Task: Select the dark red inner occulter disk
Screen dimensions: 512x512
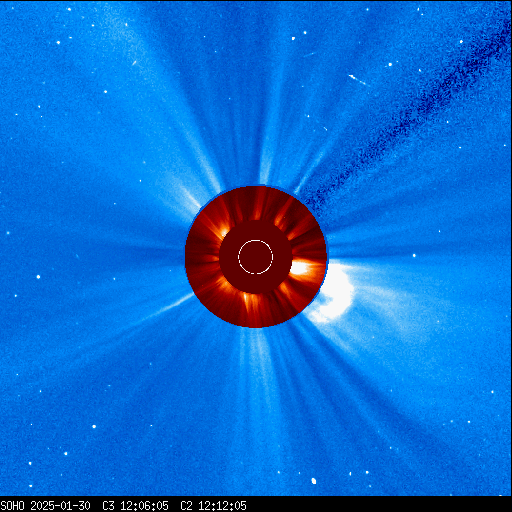Action: click(x=256, y=257)
